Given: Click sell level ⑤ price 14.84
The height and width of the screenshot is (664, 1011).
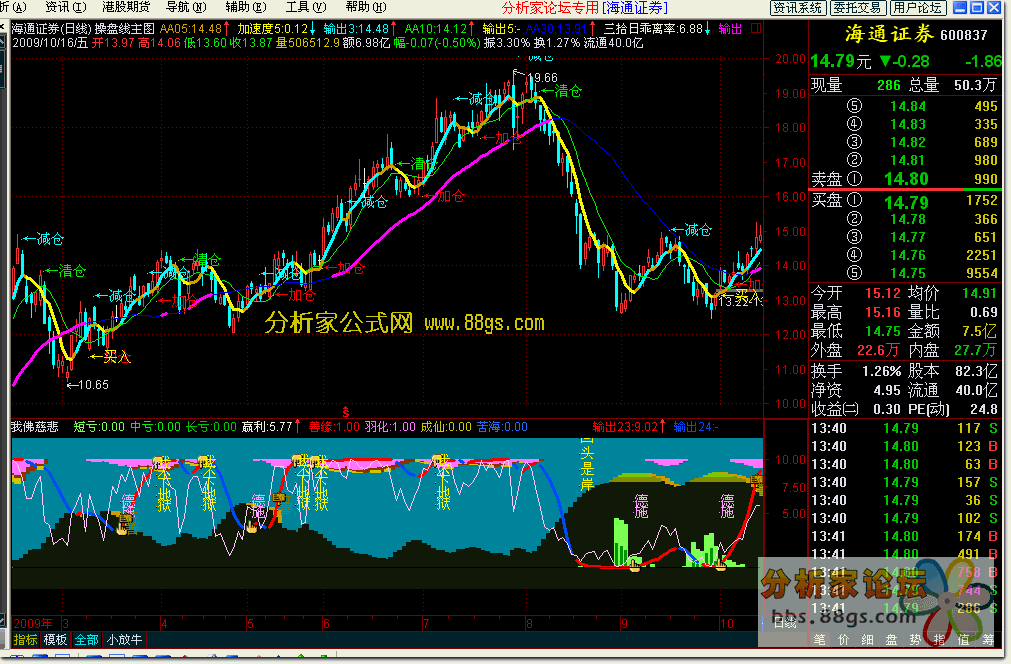Looking at the screenshot, I should tap(908, 106).
